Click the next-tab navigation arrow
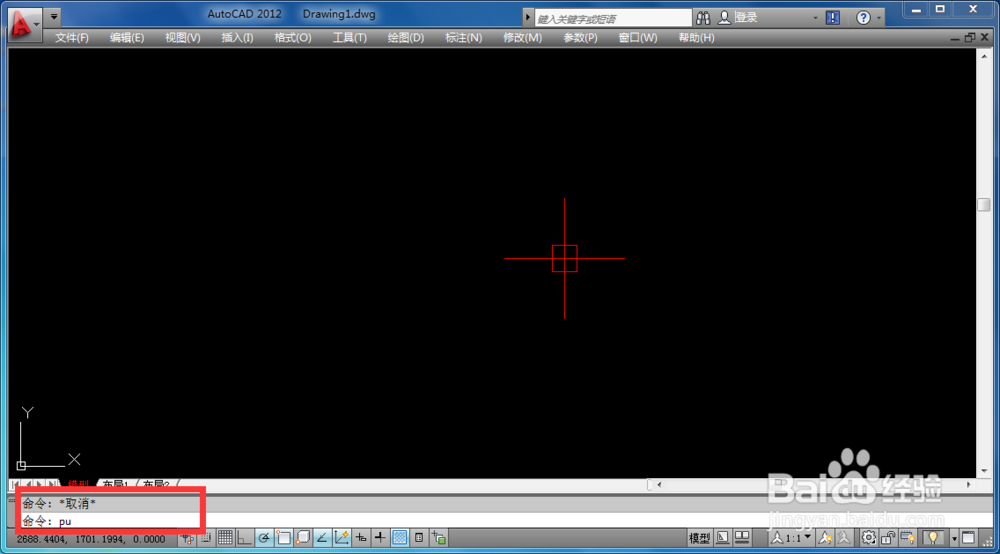The height and width of the screenshot is (554, 1000). click(40, 485)
